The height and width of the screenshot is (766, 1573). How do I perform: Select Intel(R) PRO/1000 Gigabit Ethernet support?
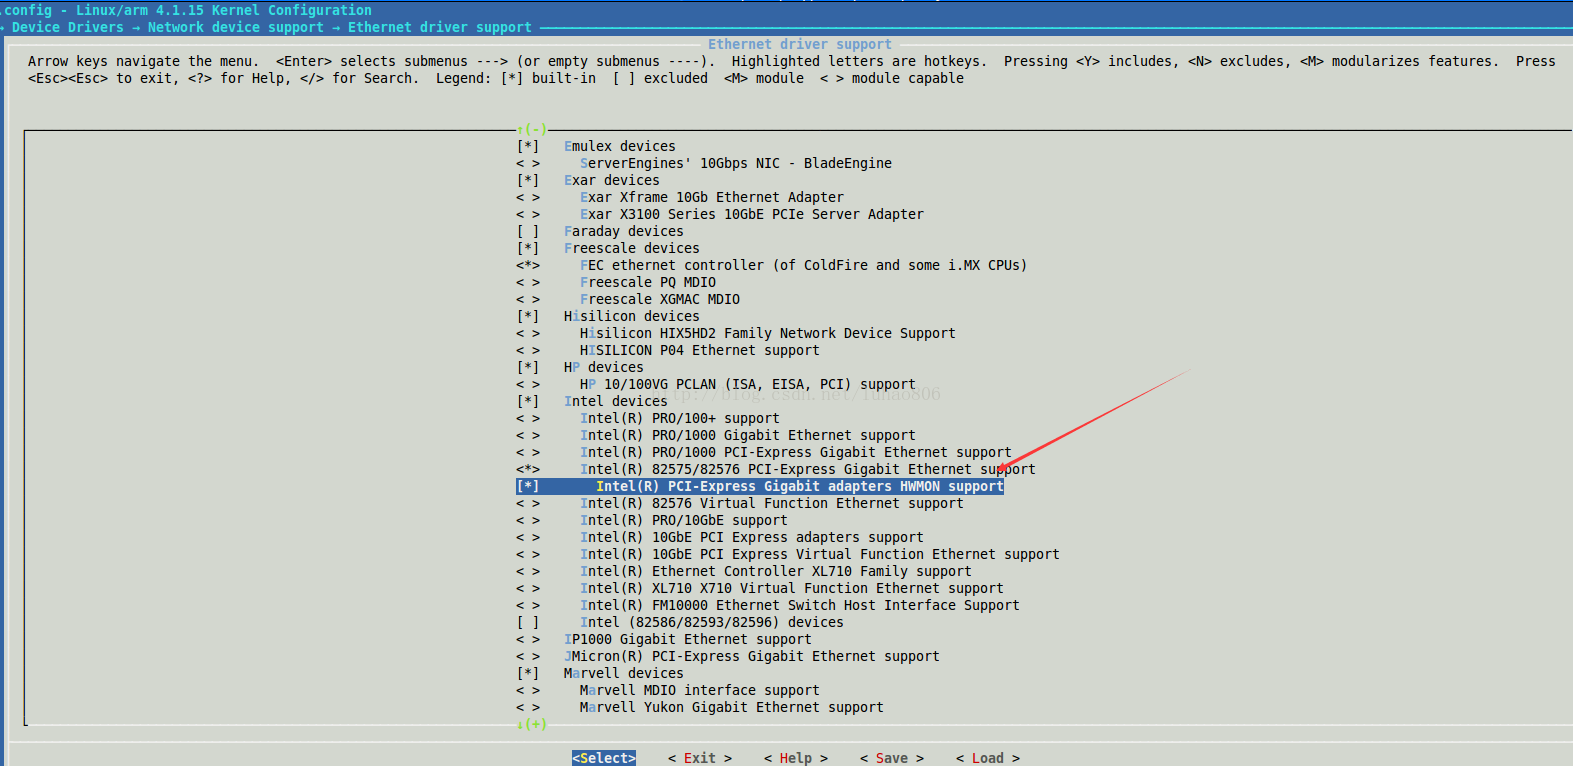[x=748, y=435]
